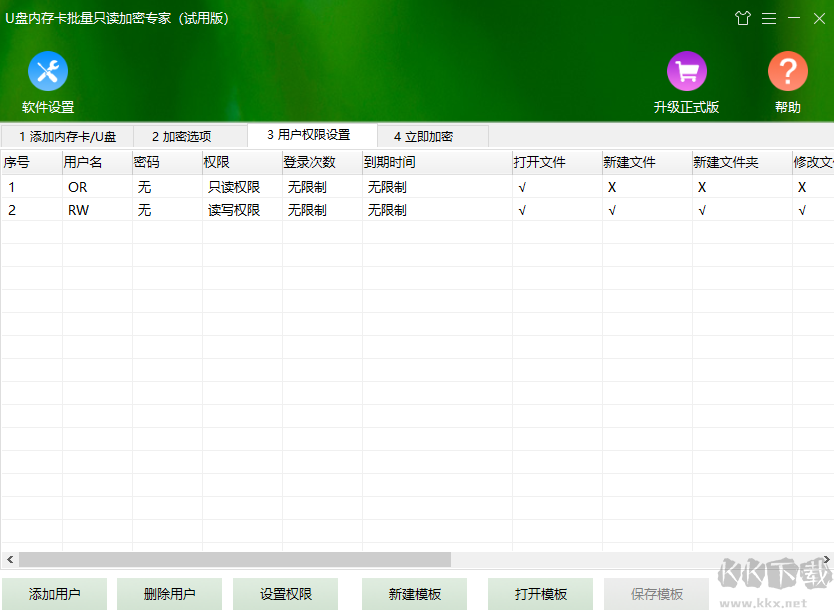This screenshot has height=610, width=834.
Task: Click the 升级正式版 shopping cart icon
Action: (687, 70)
